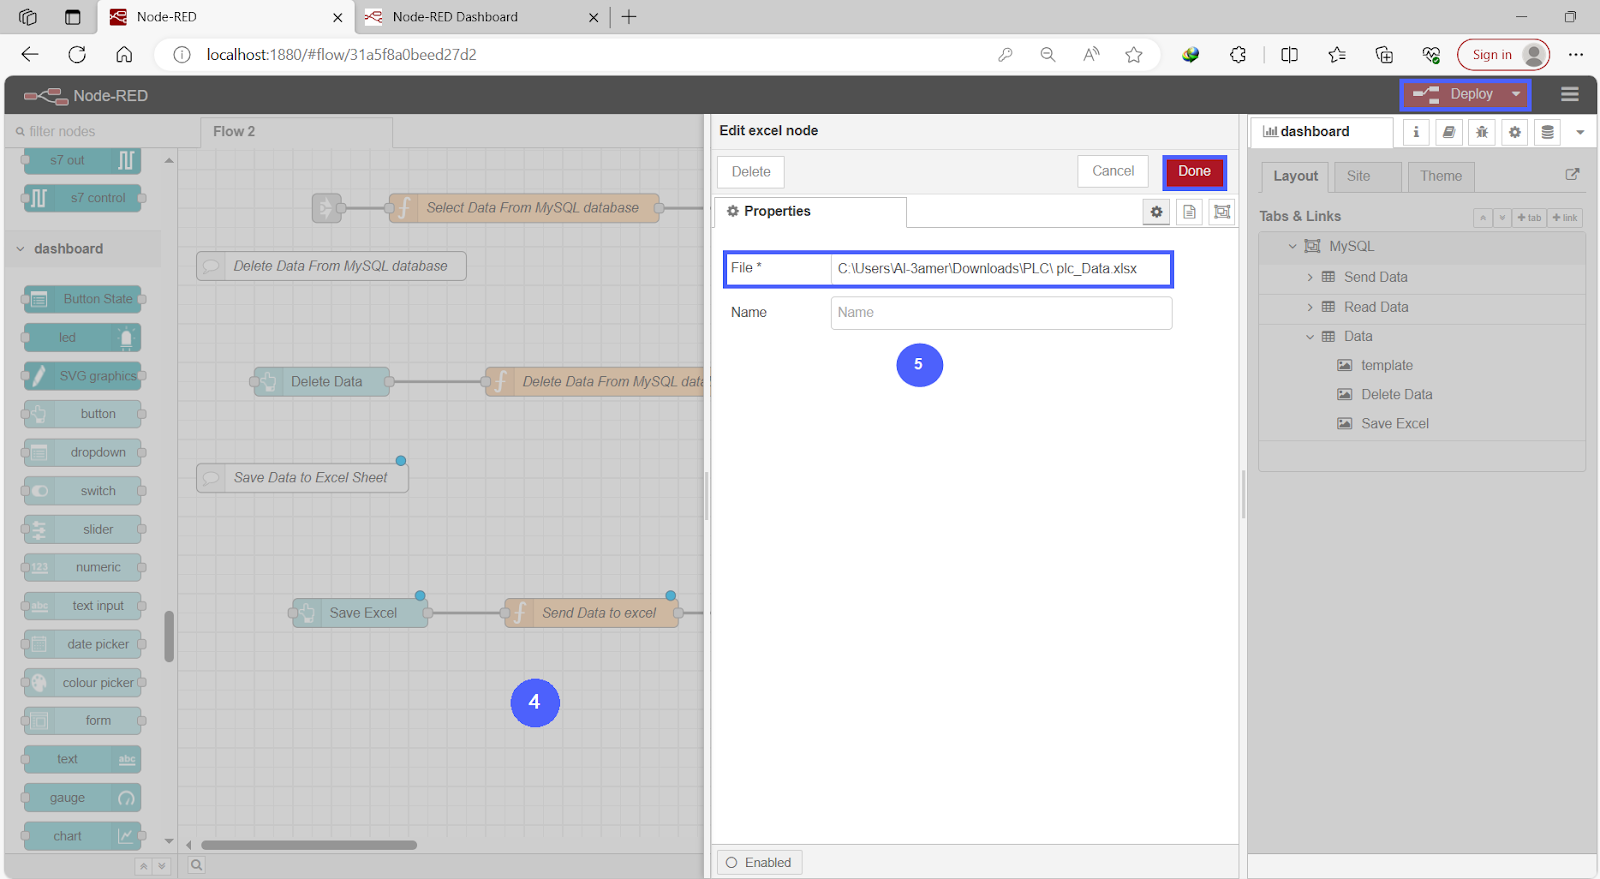
Task: Select the form palette node
Action: pyautogui.click(x=82, y=721)
